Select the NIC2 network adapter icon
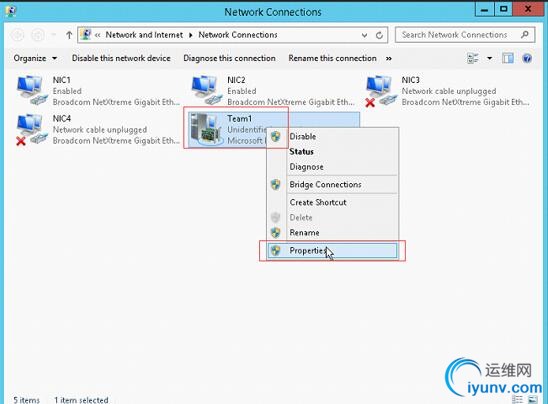The image size is (548, 404). point(207,90)
